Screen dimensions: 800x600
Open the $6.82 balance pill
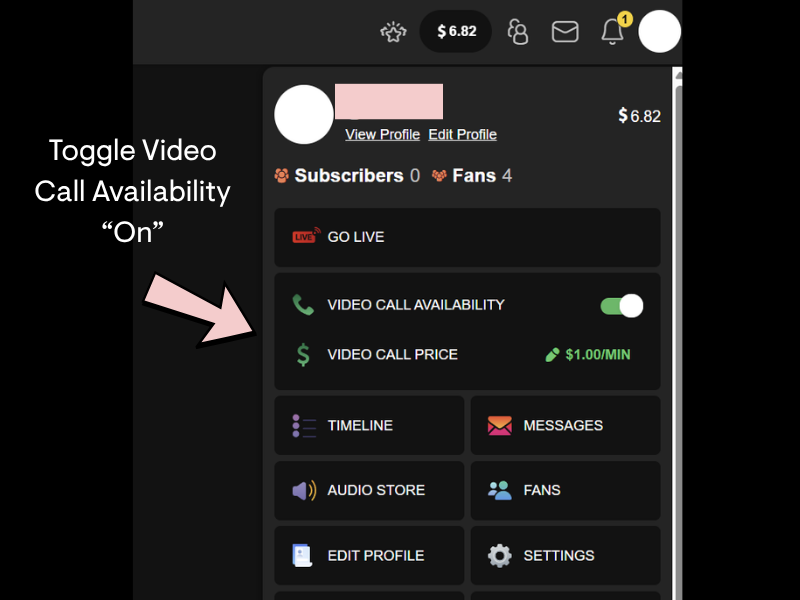(x=456, y=31)
